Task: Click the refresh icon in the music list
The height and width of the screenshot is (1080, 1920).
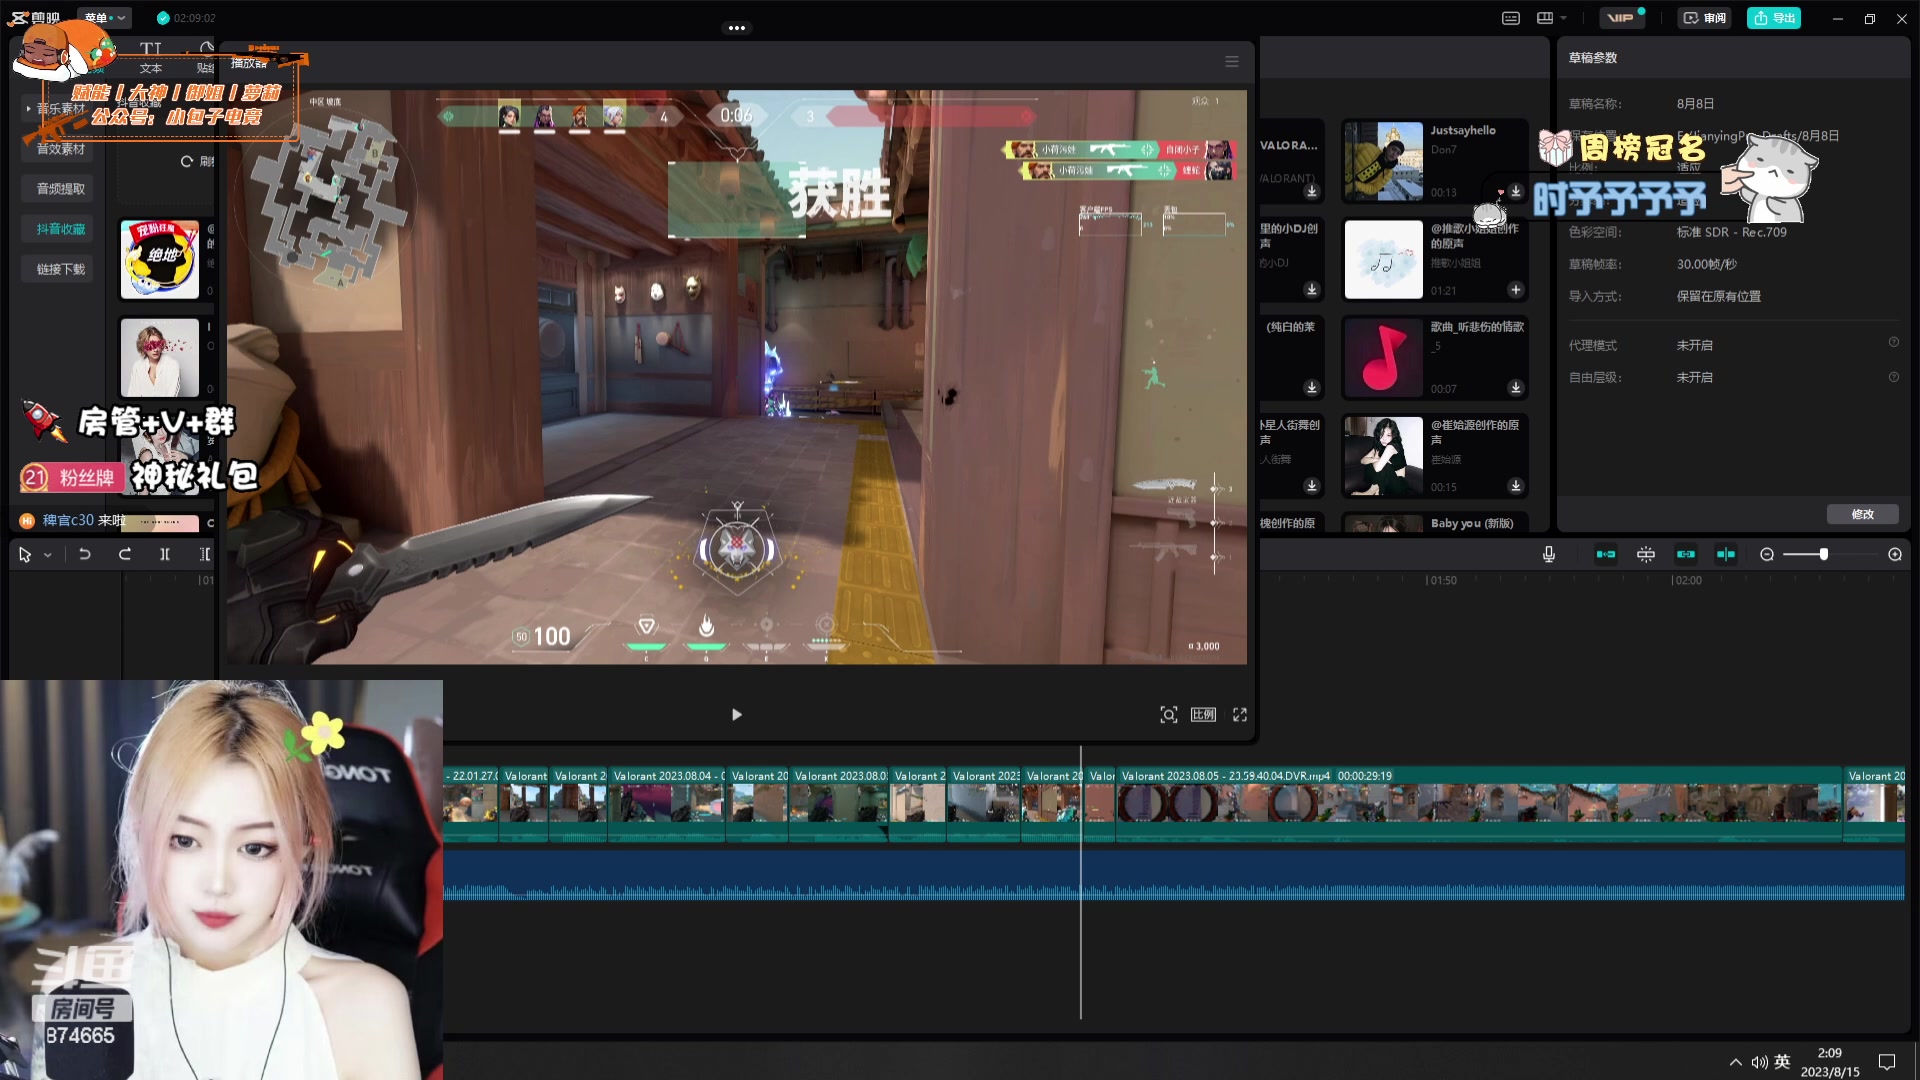Action: 186,161
